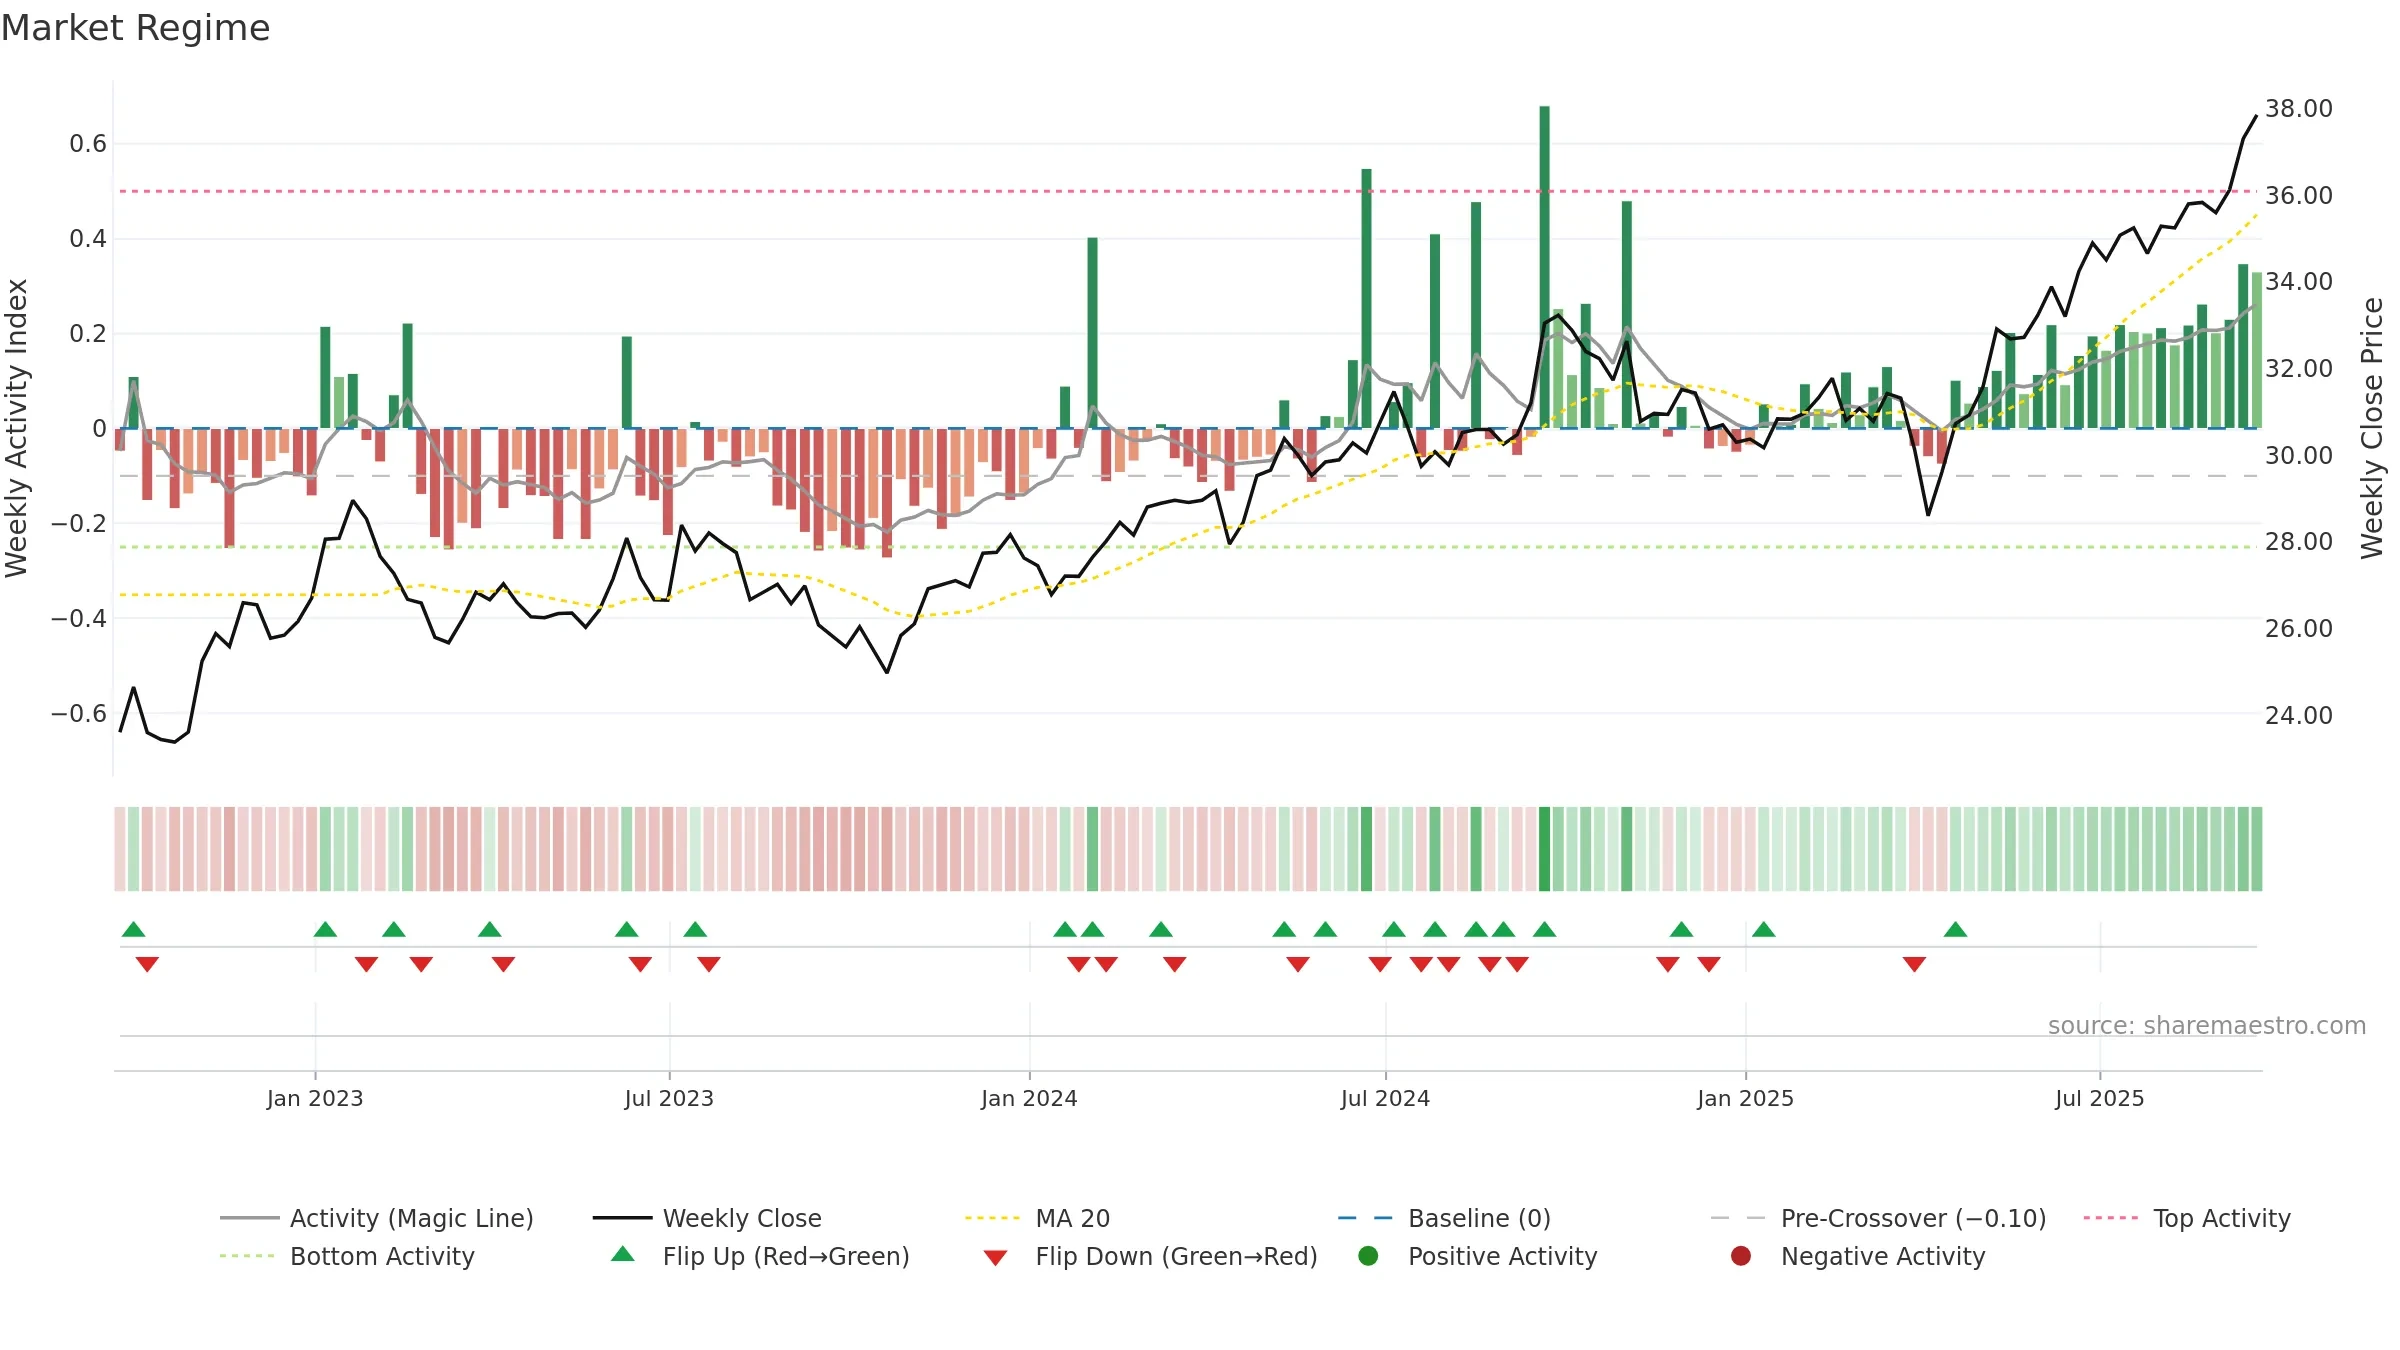Click the −0.6 activity axis label
This screenshot has height=1350, width=2400.
[x=79, y=713]
